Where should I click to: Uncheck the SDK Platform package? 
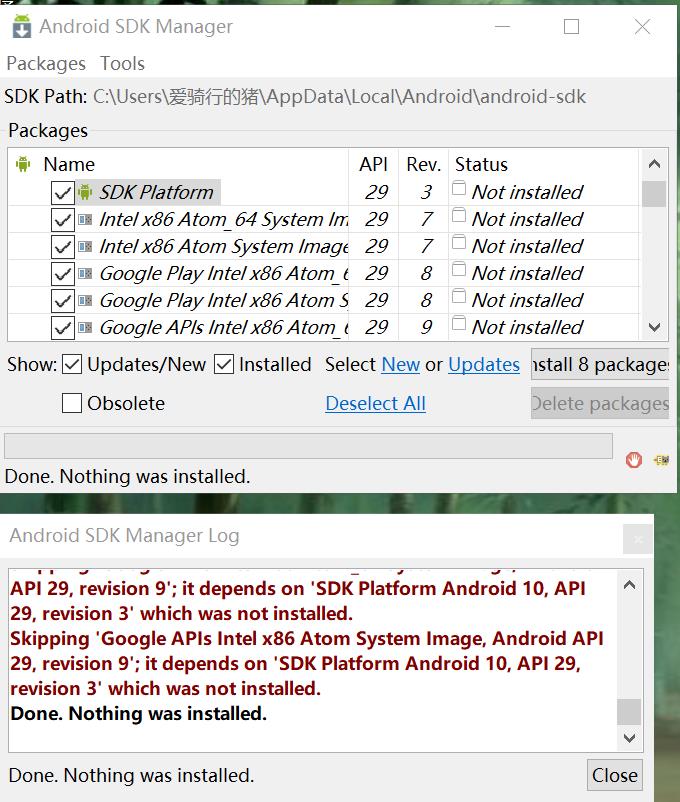62,193
